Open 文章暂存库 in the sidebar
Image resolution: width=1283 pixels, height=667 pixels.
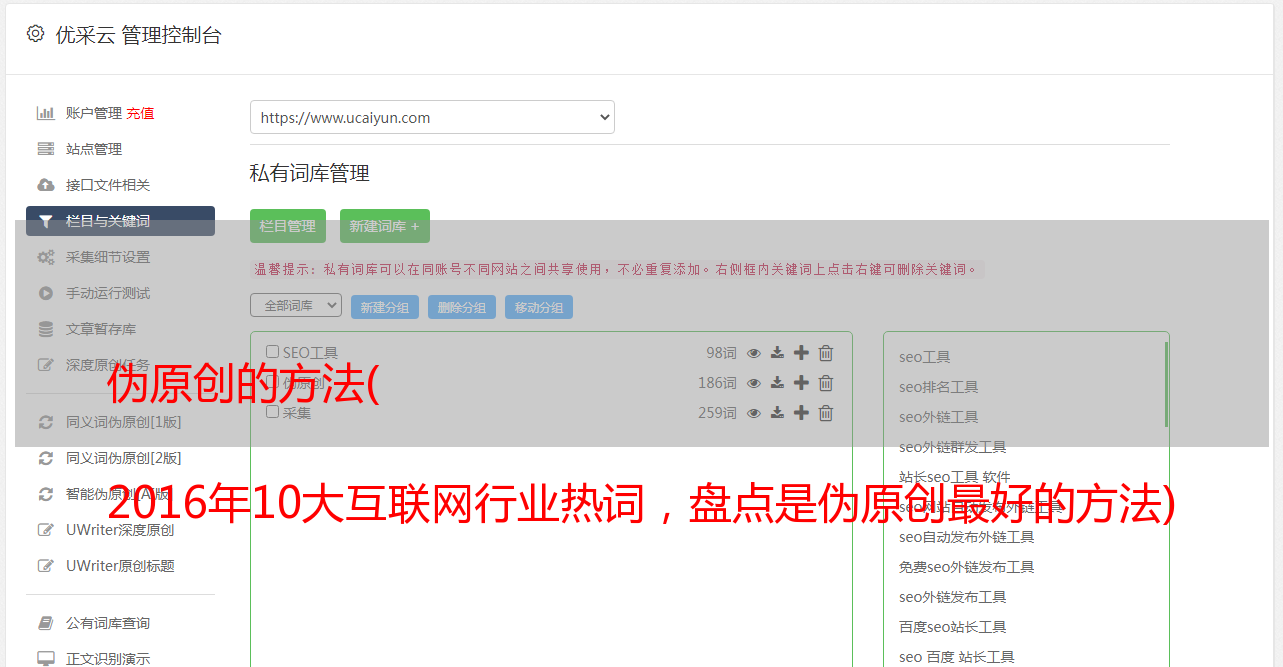coord(101,329)
